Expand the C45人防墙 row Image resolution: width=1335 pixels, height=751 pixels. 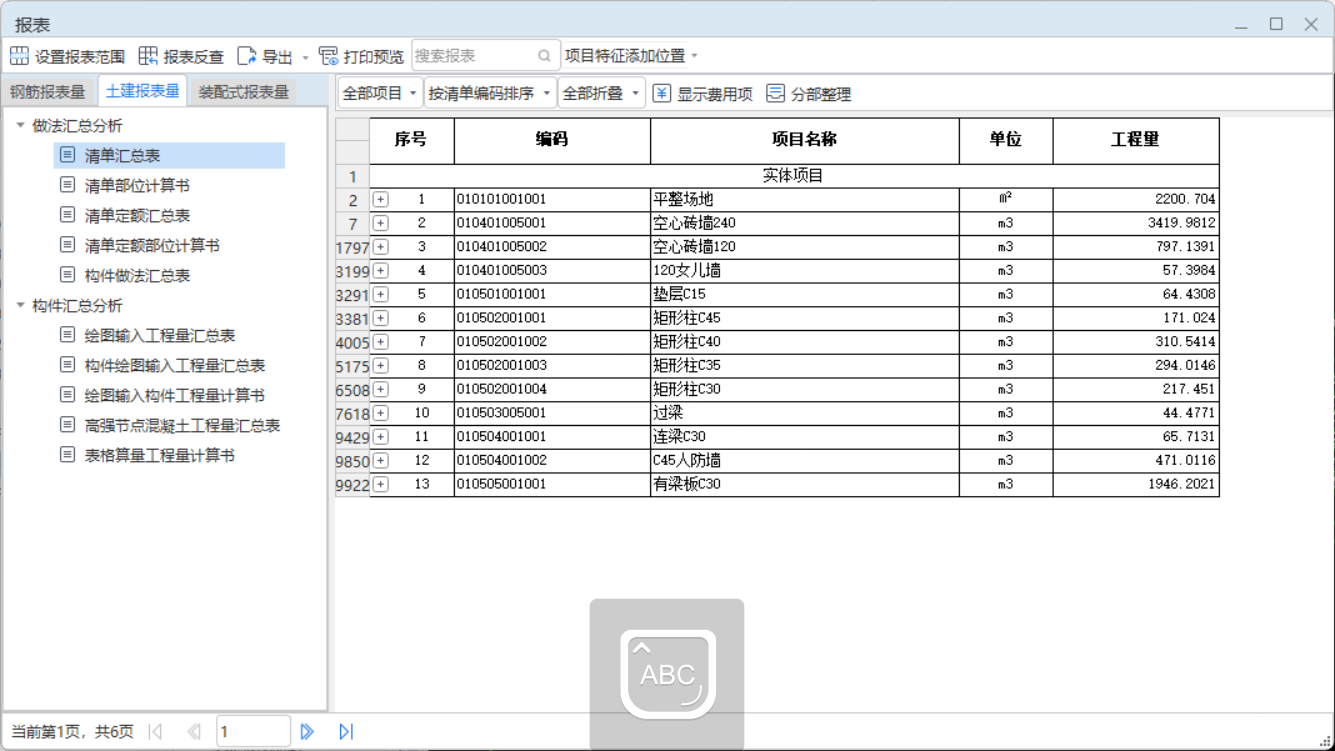pos(381,461)
